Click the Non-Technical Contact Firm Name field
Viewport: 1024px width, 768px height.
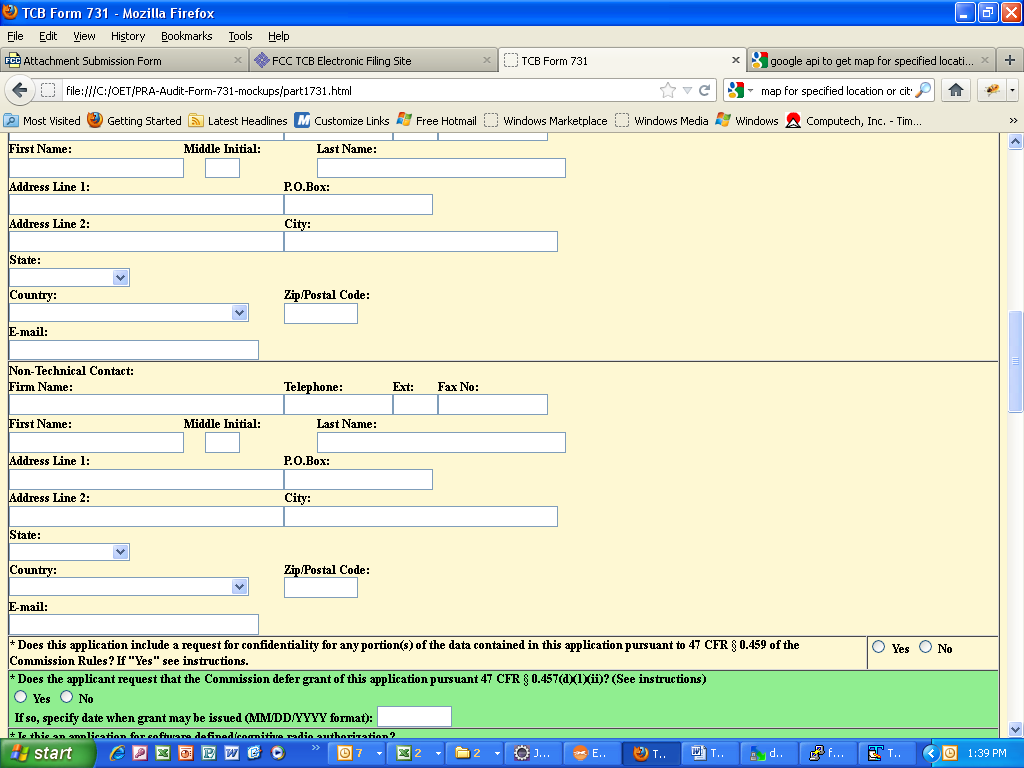tap(146, 404)
